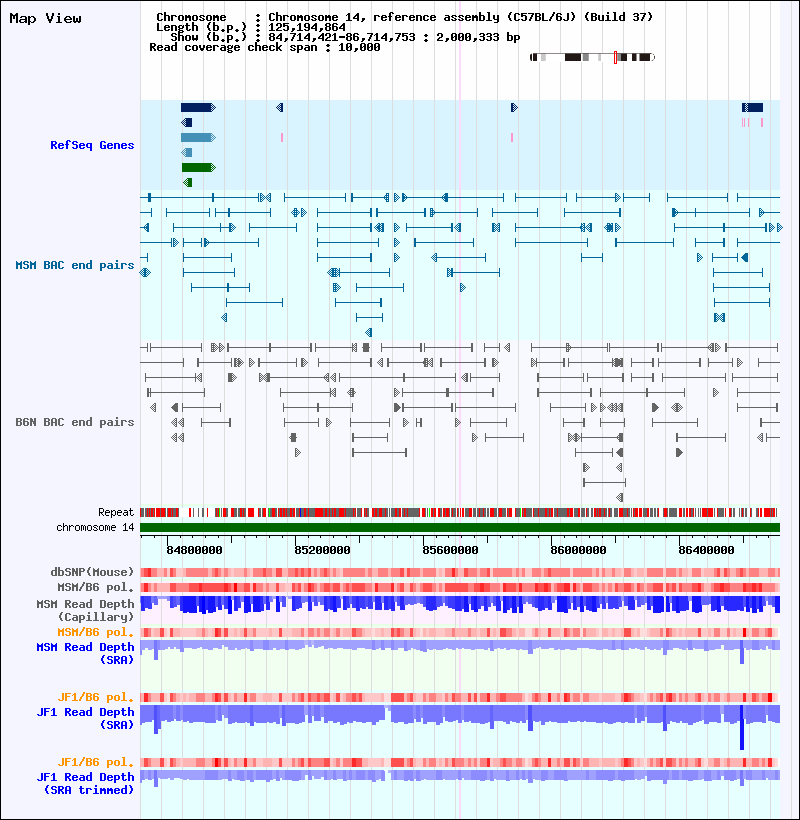Click the 85600000 axis coordinate label
800x820 pixels.
(450, 550)
